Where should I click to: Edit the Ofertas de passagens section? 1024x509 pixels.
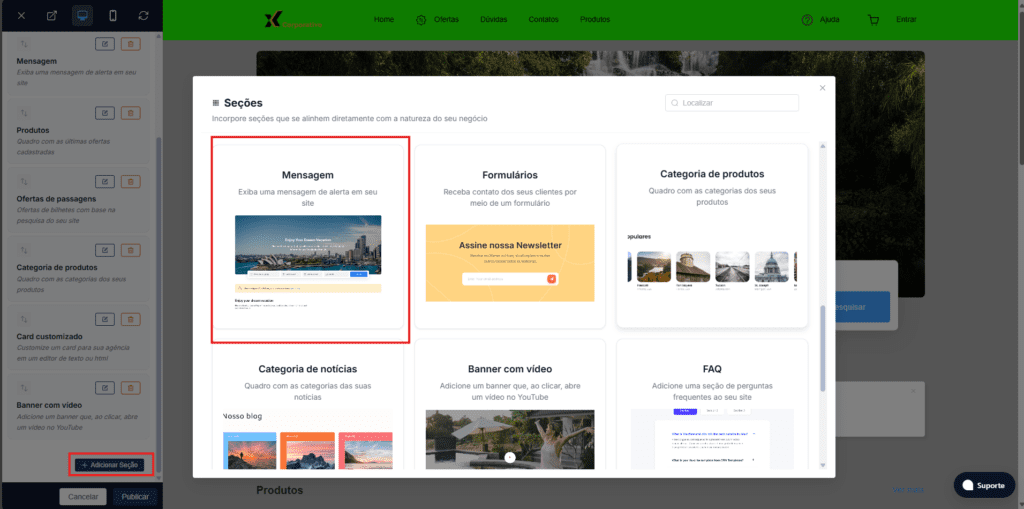point(104,181)
